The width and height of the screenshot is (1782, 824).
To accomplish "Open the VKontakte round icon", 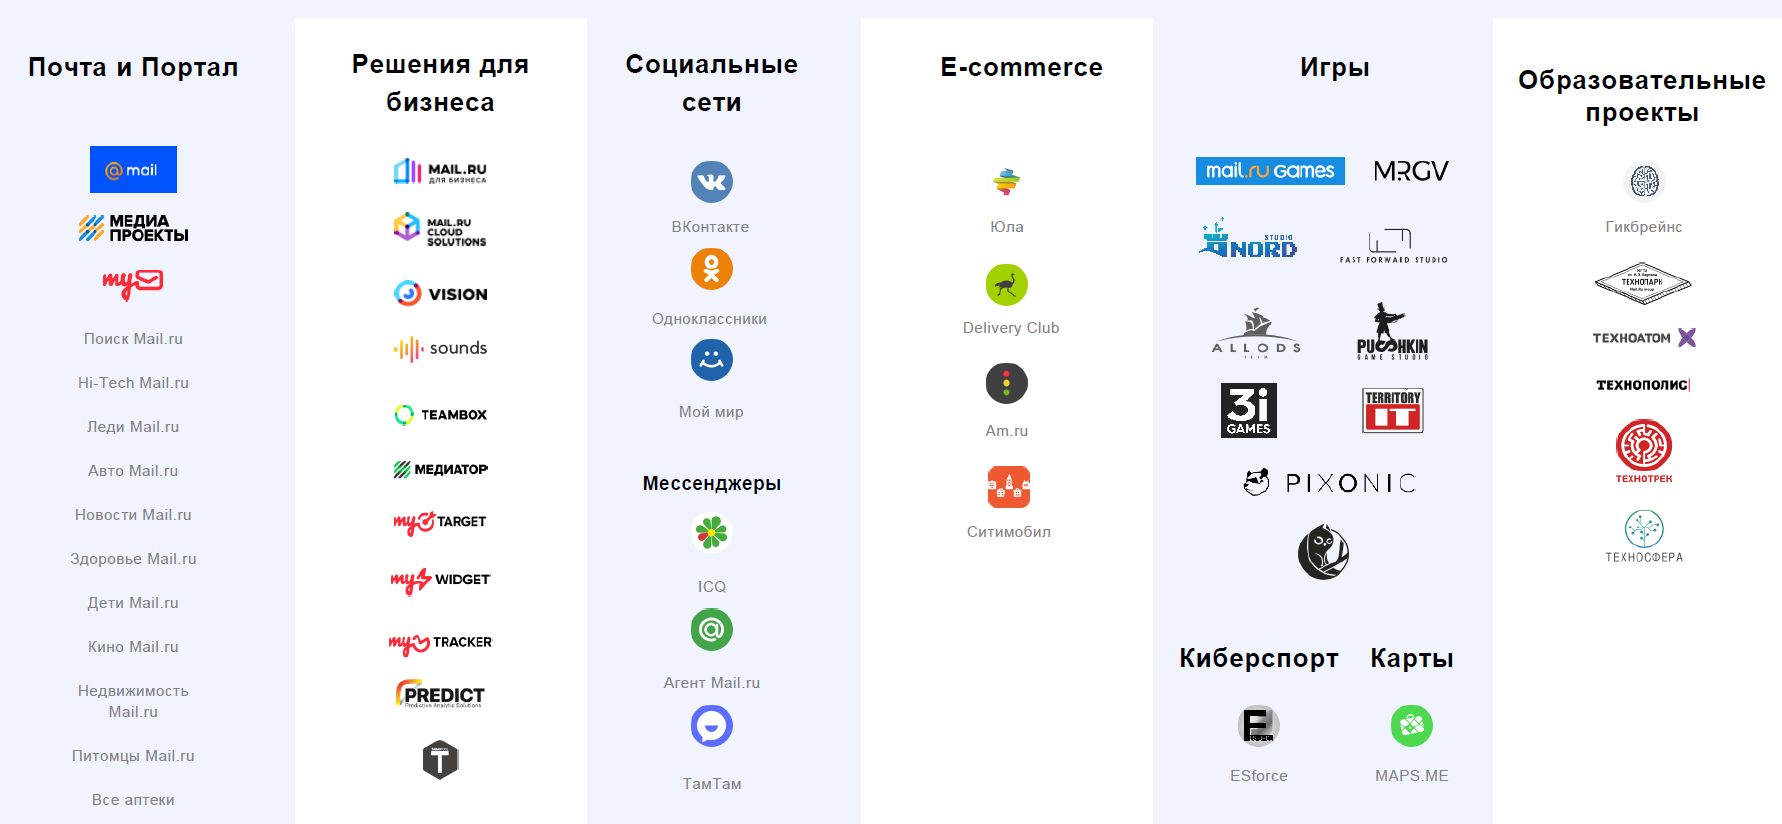I will (711, 182).
